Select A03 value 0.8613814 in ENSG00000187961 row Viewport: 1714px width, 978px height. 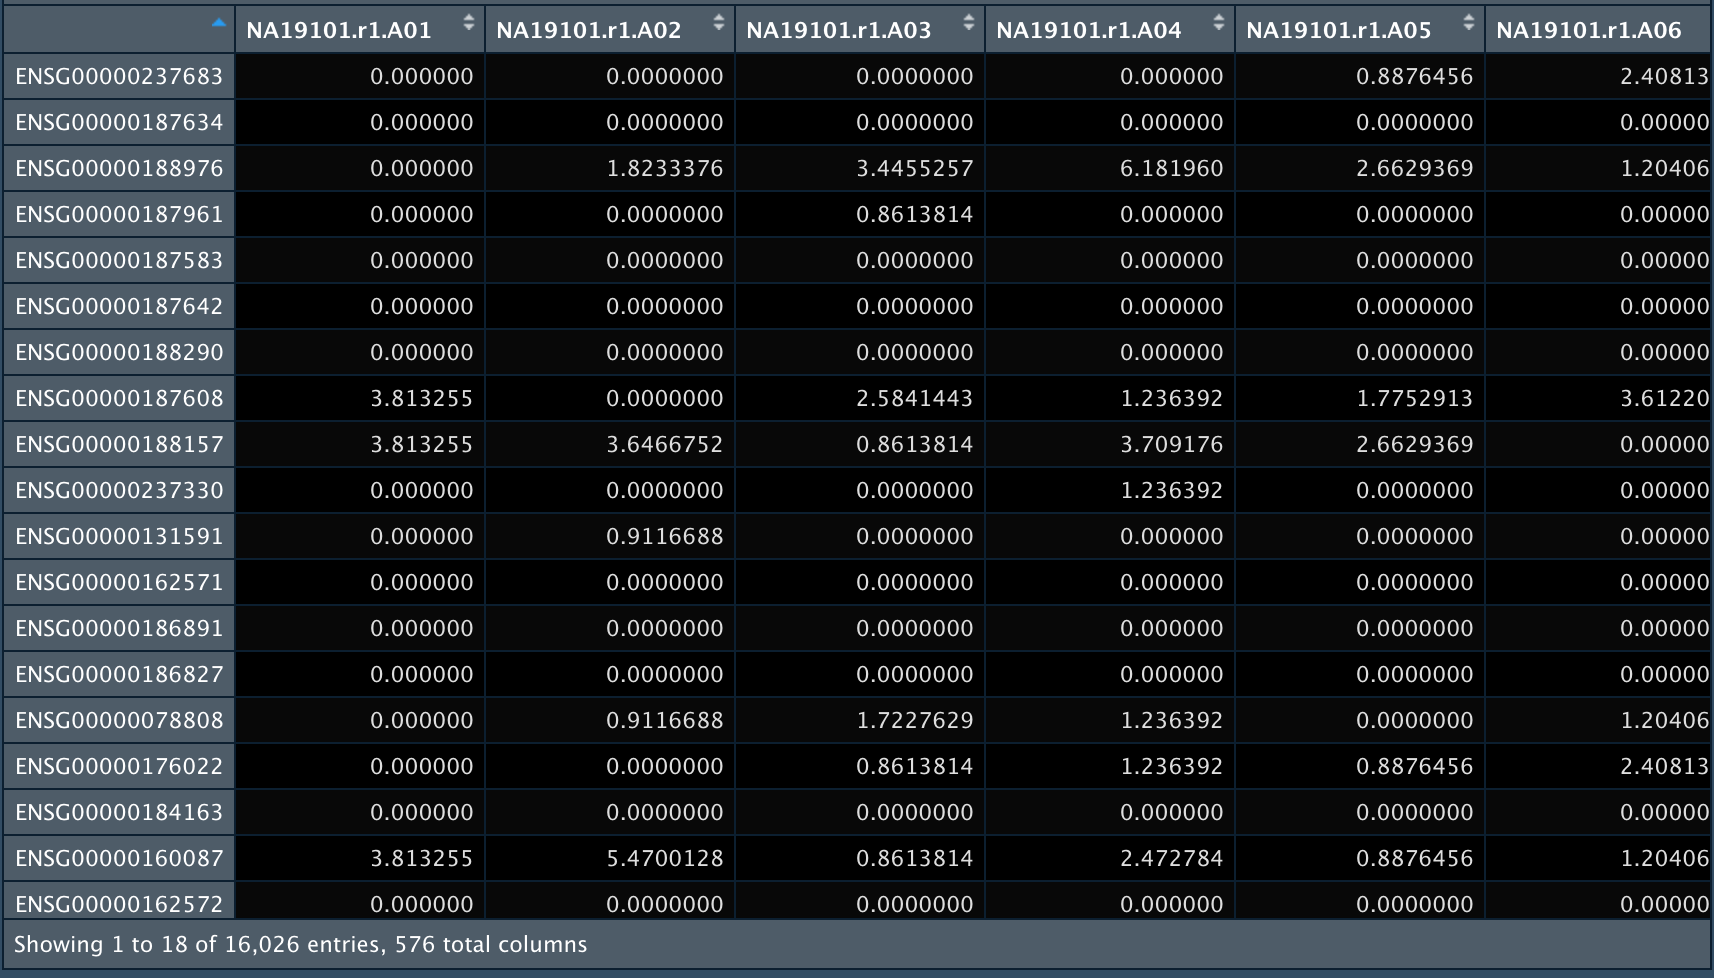[x=915, y=214]
